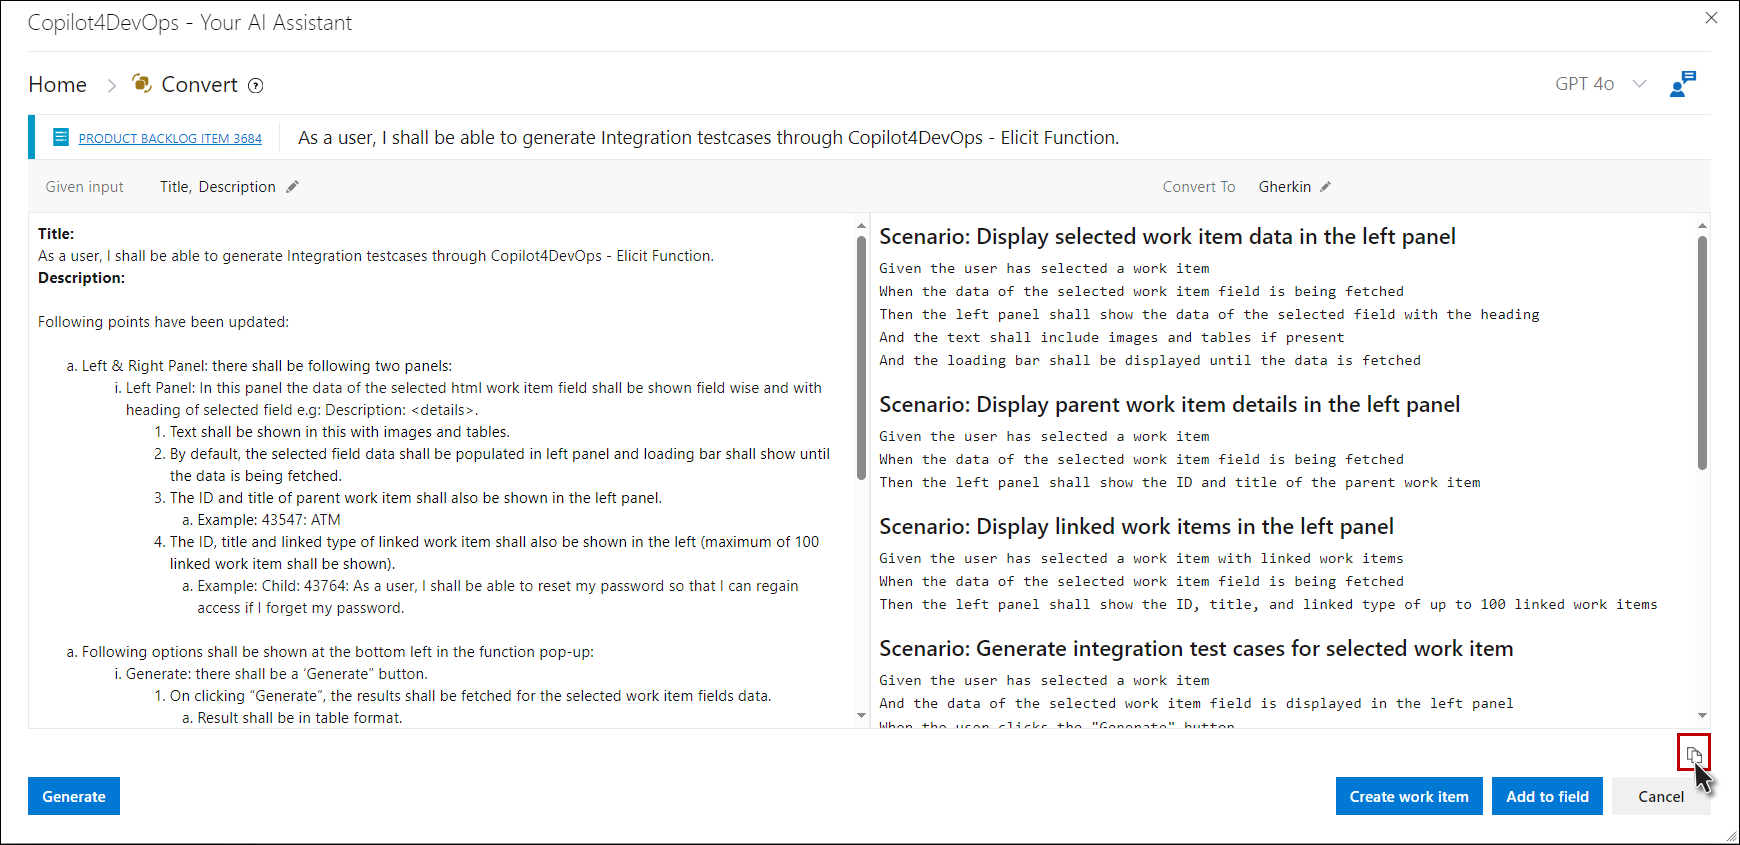This screenshot has width=1740, height=845.
Task: Click 'Scenario: Display selected work item data' heading
Action: (x=1167, y=237)
